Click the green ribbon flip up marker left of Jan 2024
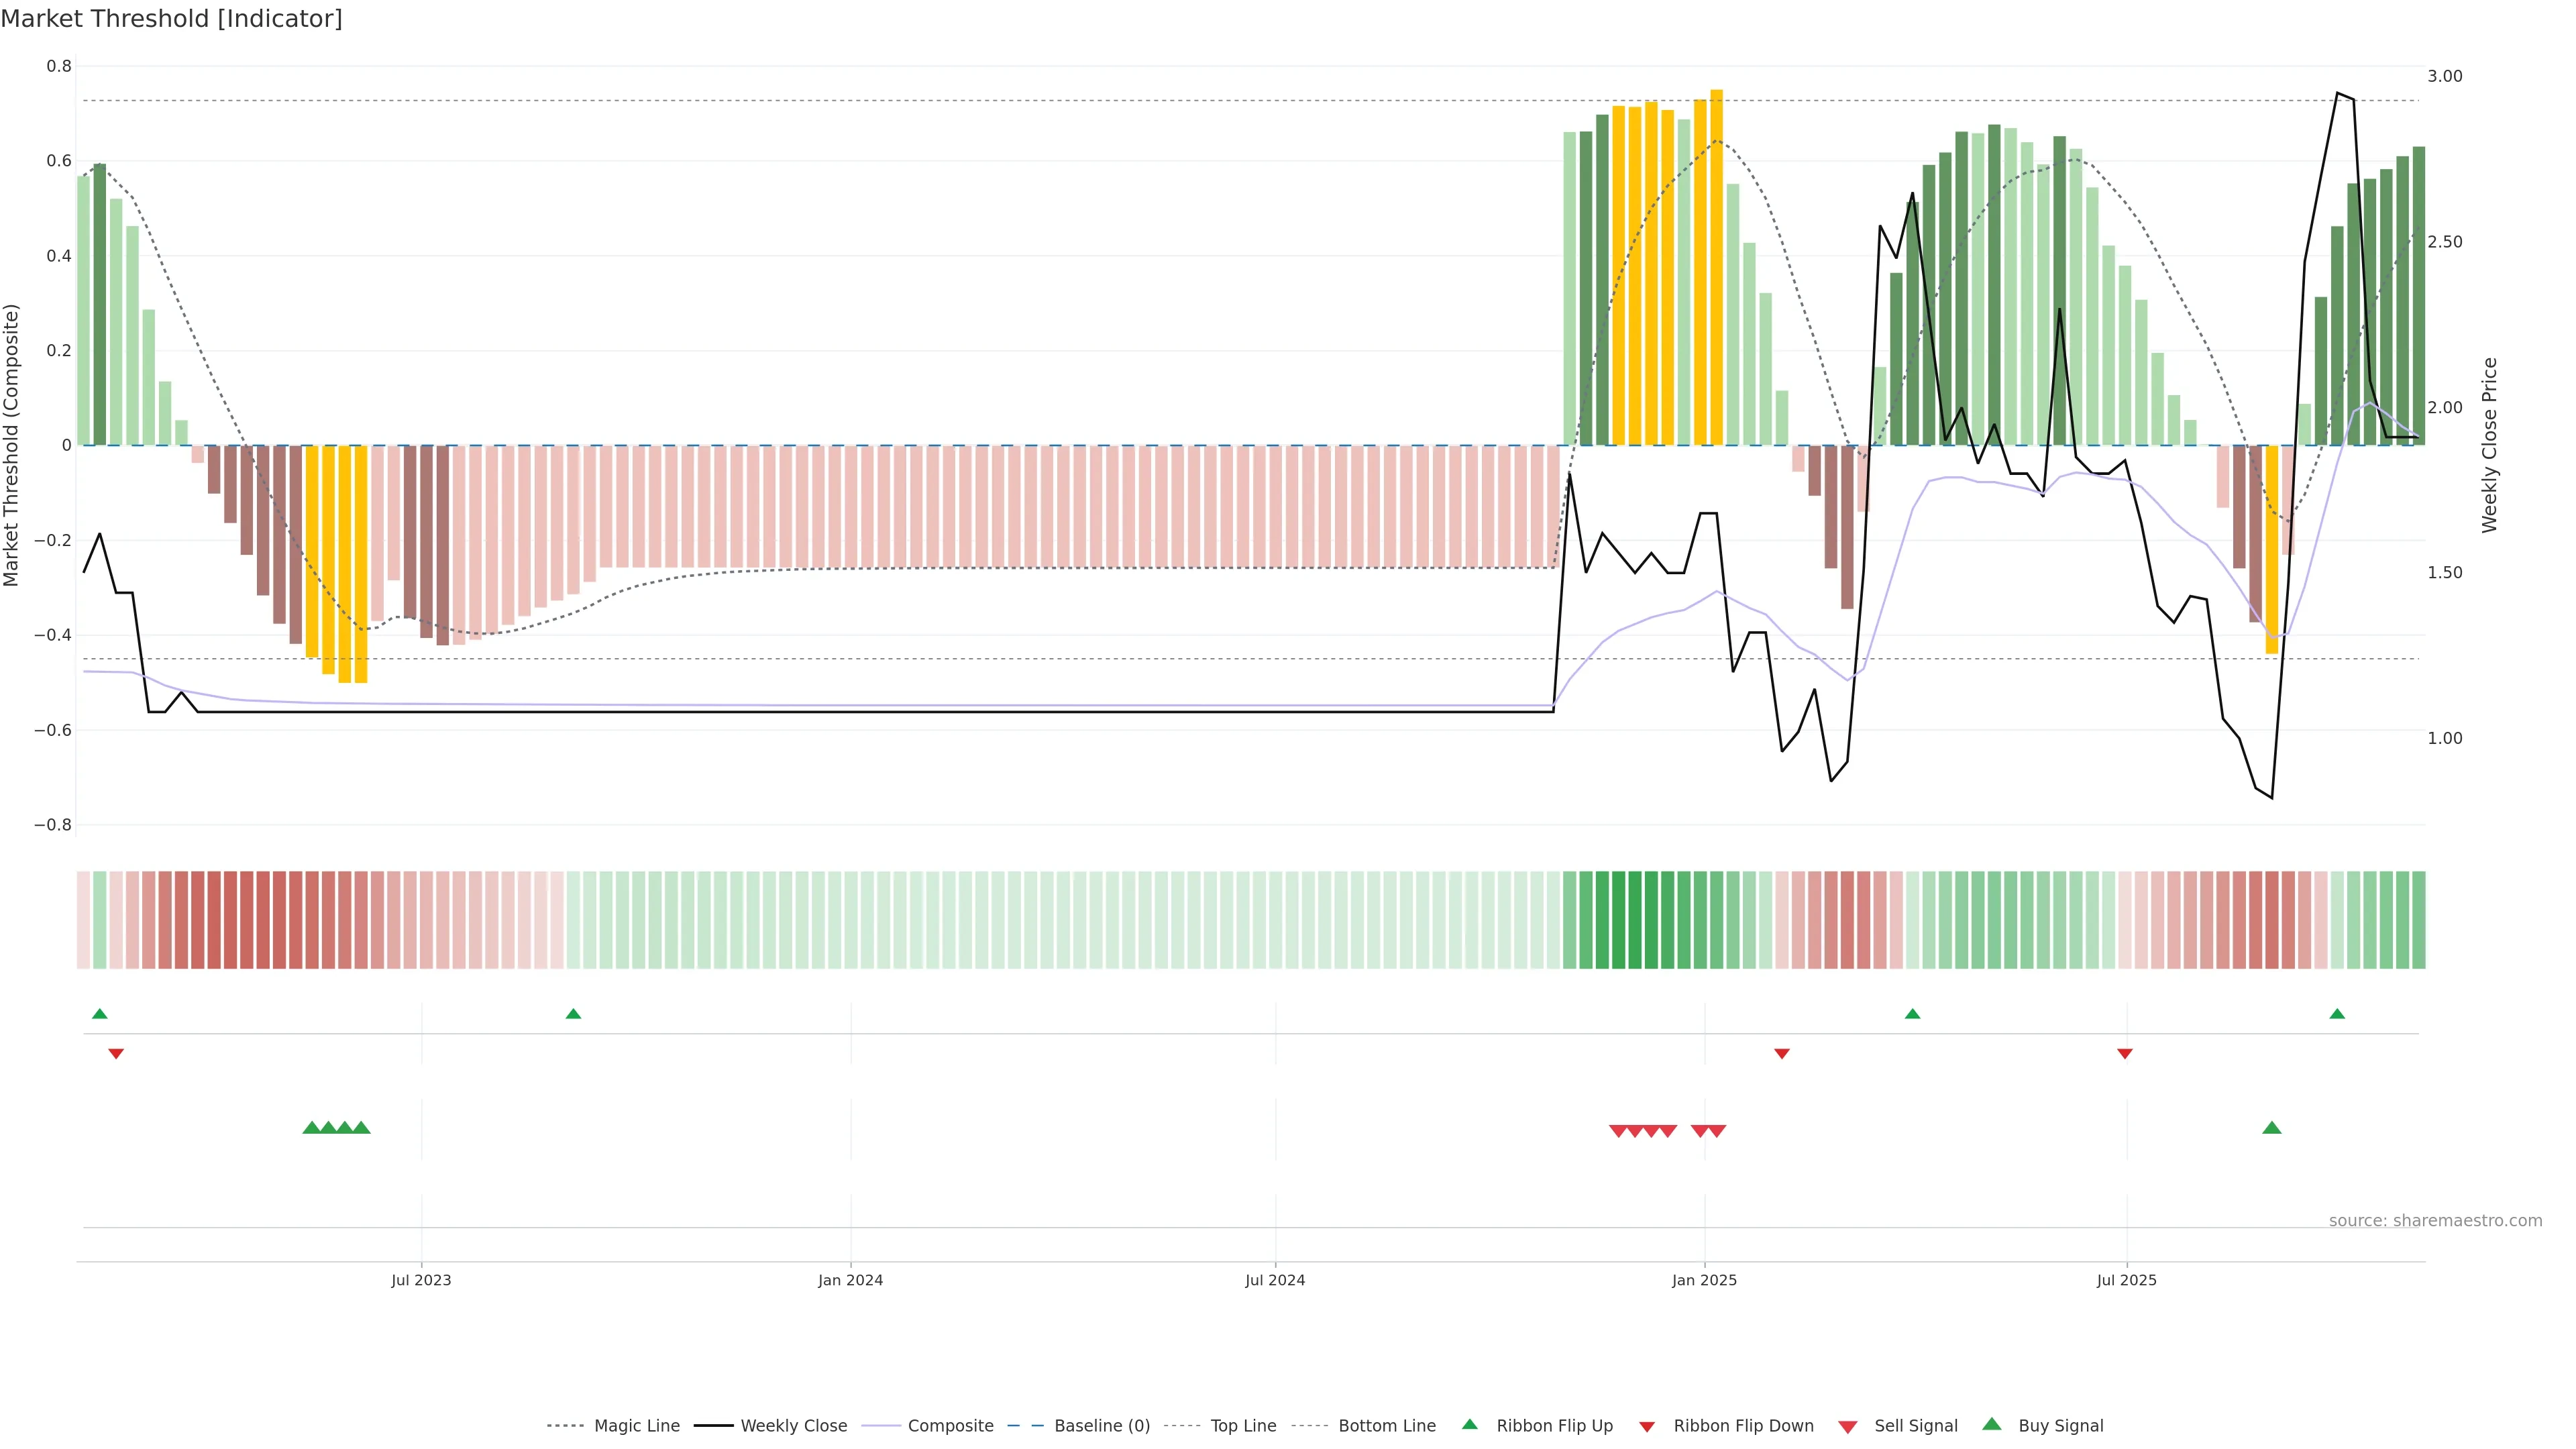The image size is (2576, 1449). (573, 1014)
